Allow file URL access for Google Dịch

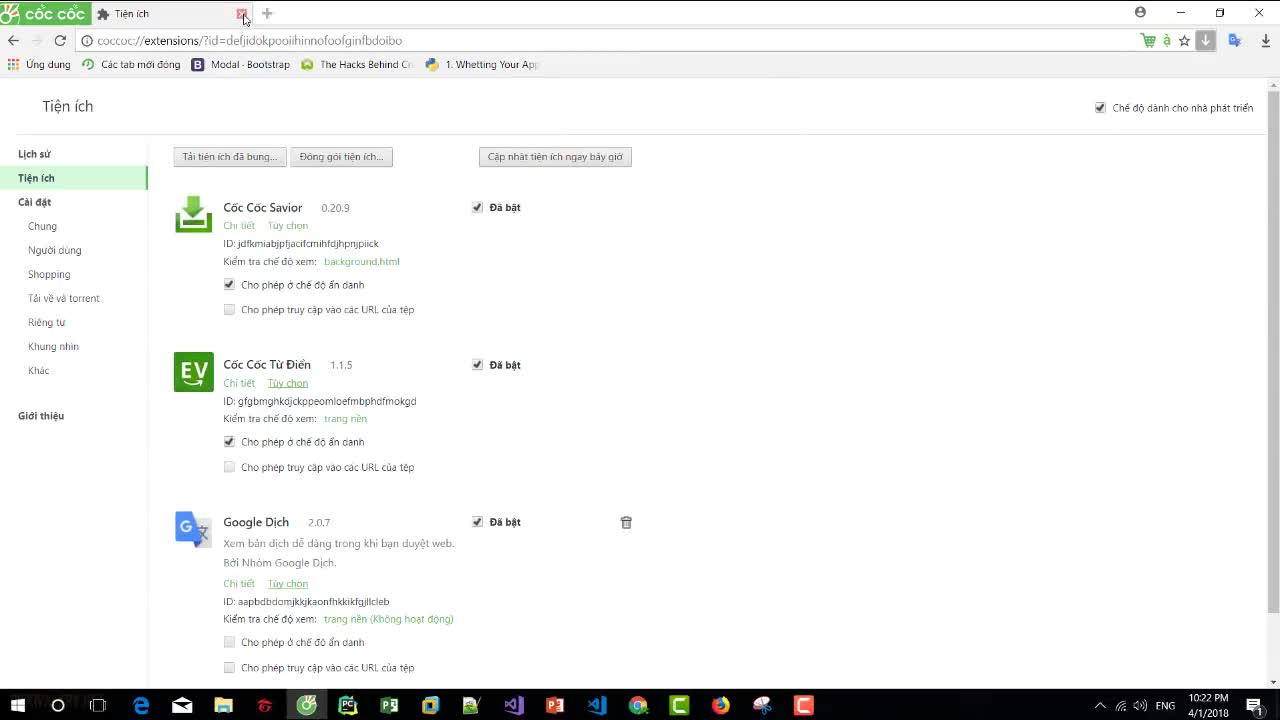point(229,668)
